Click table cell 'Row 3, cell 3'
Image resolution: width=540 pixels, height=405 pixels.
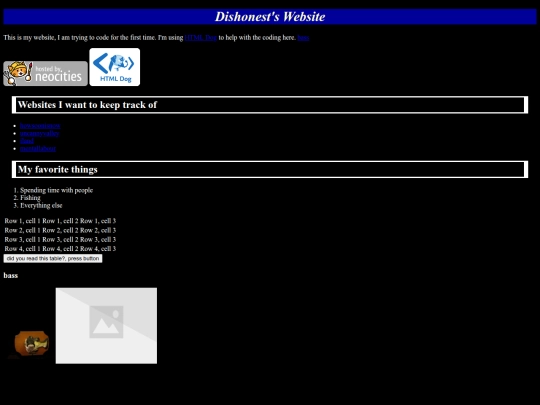98,239
